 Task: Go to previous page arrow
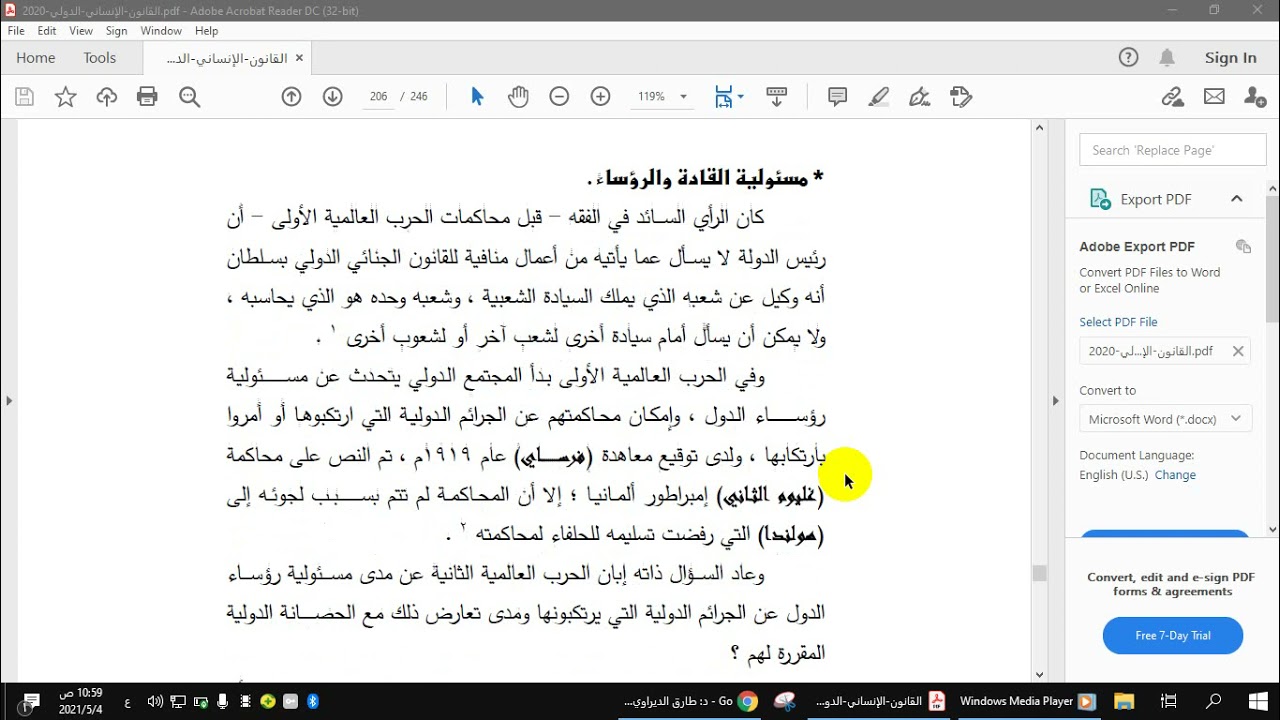tap(291, 97)
